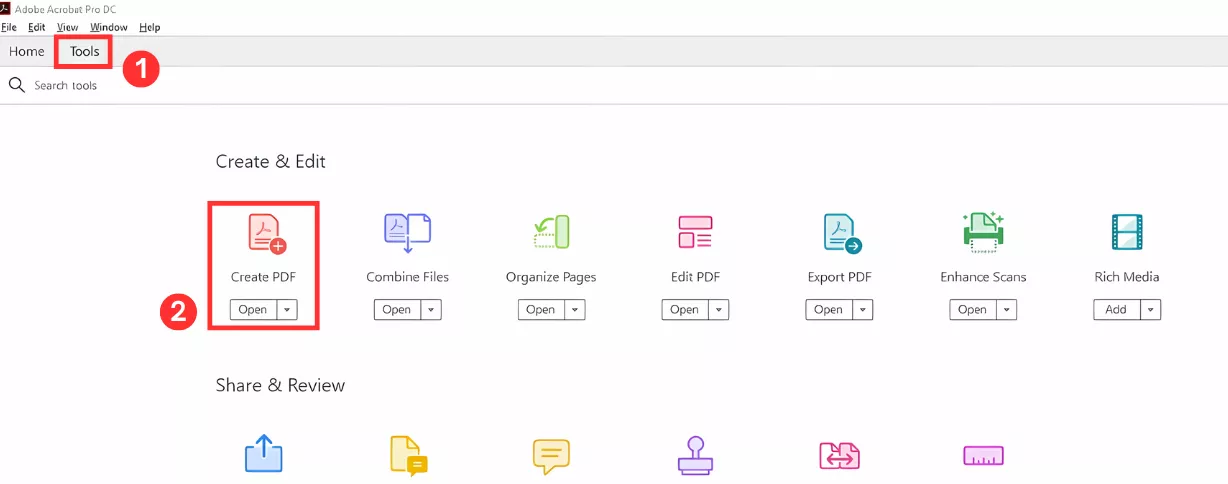This screenshot has height=484, width=1228.
Task: Click the Adobe Acrobat title bar logo
Action: (6, 9)
